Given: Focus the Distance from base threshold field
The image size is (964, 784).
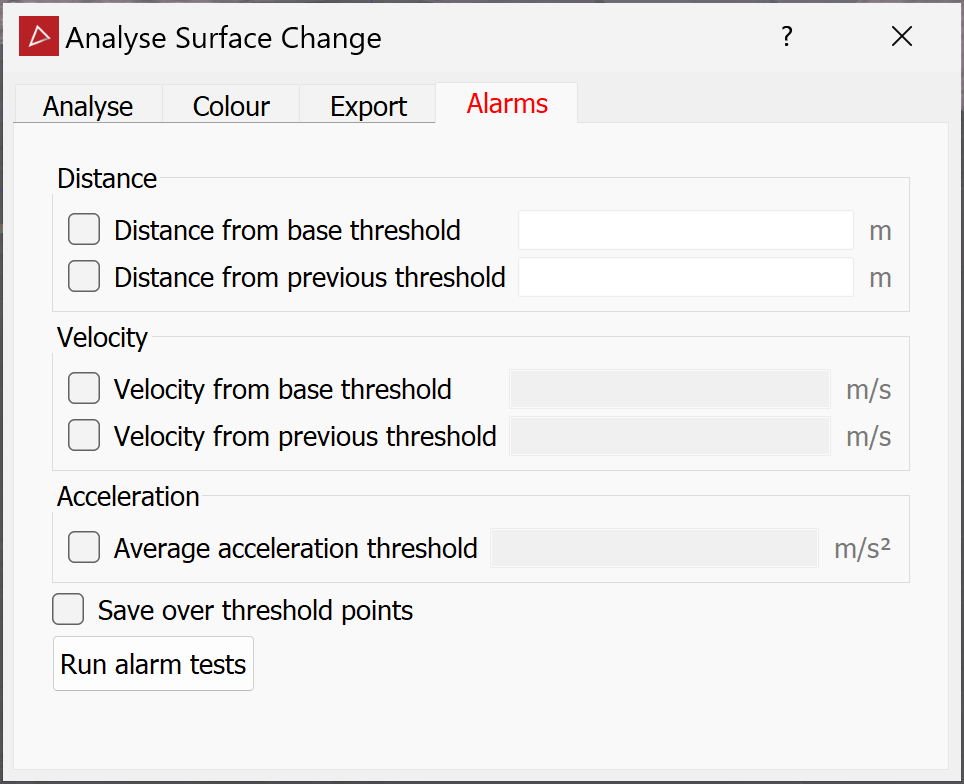Looking at the screenshot, I should click(x=685, y=230).
